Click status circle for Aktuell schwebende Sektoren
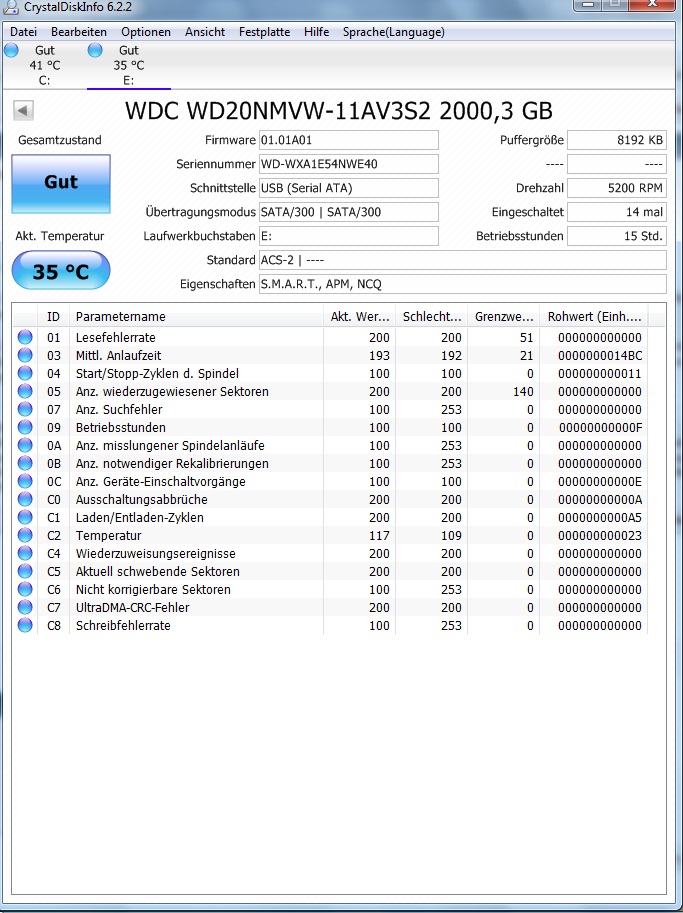This screenshot has width=683, height=913. pos(25,572)
